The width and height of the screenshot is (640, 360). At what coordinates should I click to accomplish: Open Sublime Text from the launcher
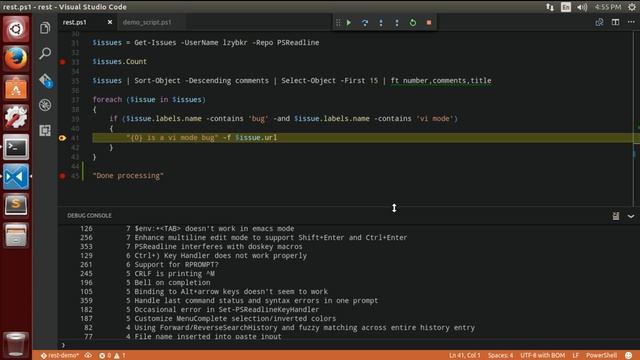click(x=16, y=204)
